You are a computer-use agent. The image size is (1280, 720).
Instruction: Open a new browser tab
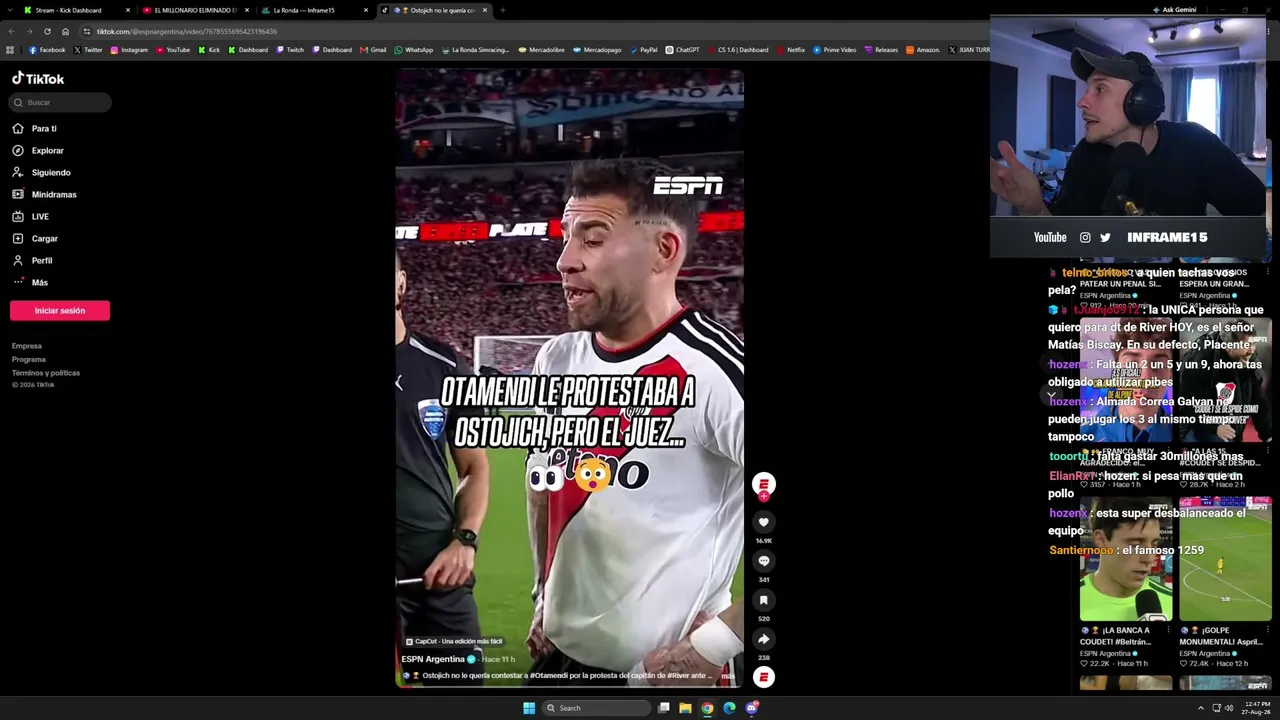tap(502, 10)
